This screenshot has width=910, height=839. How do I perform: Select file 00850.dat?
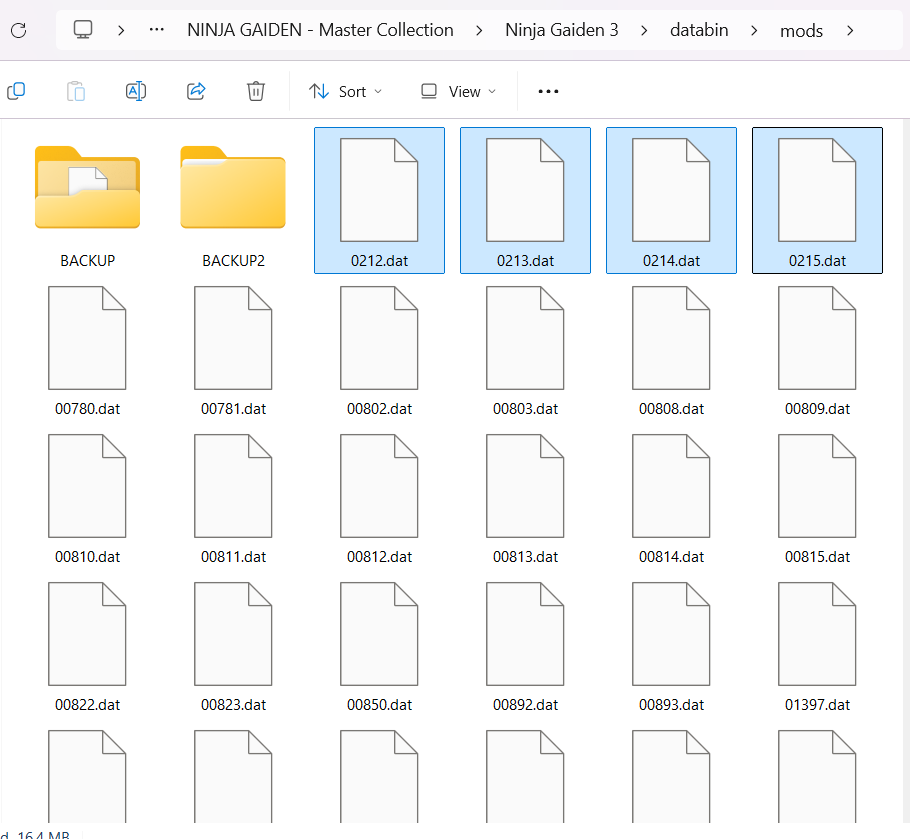pyautogui.click(x=380, y=646)
